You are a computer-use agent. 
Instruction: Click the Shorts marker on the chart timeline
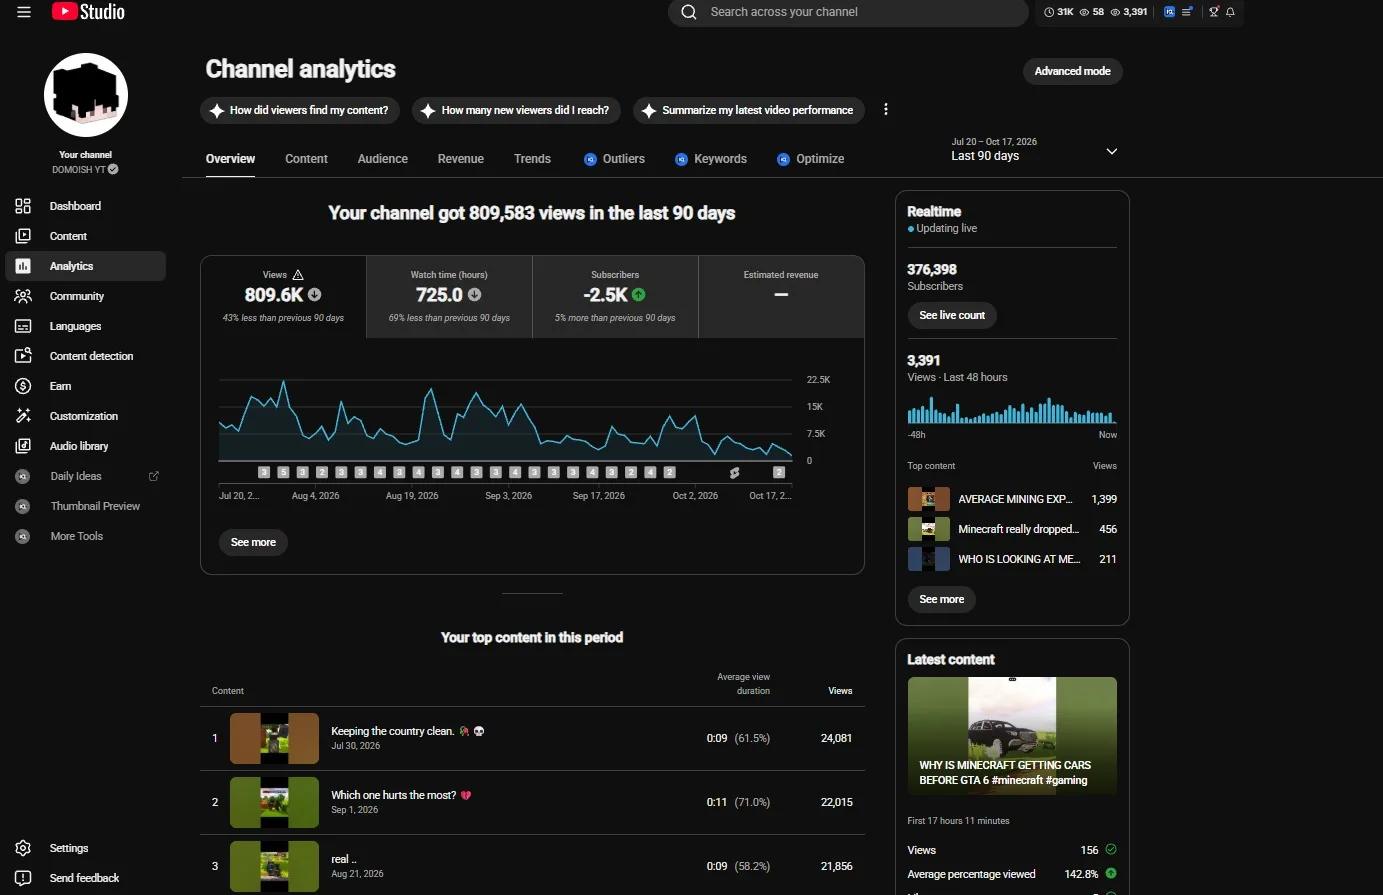[735, 473]
